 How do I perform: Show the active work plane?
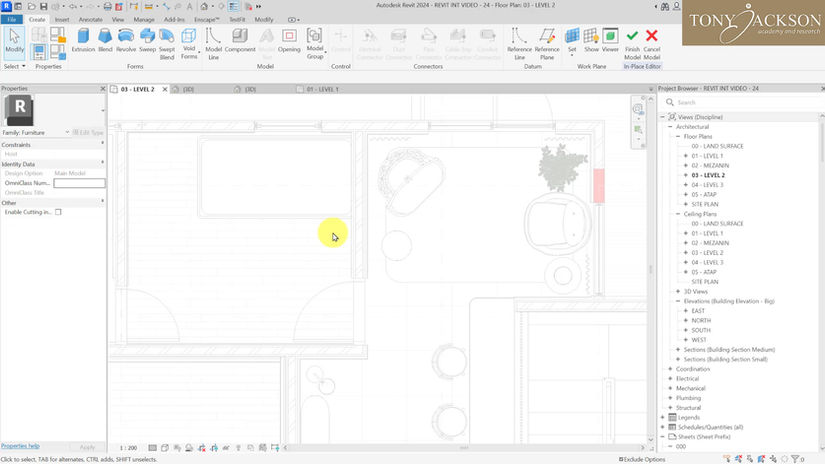click(591, 41)
